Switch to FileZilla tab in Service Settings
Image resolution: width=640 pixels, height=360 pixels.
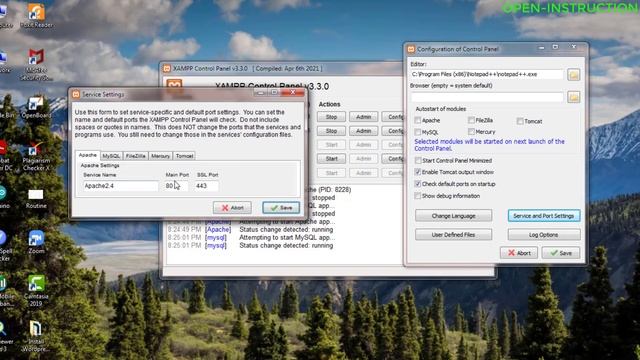136,156
